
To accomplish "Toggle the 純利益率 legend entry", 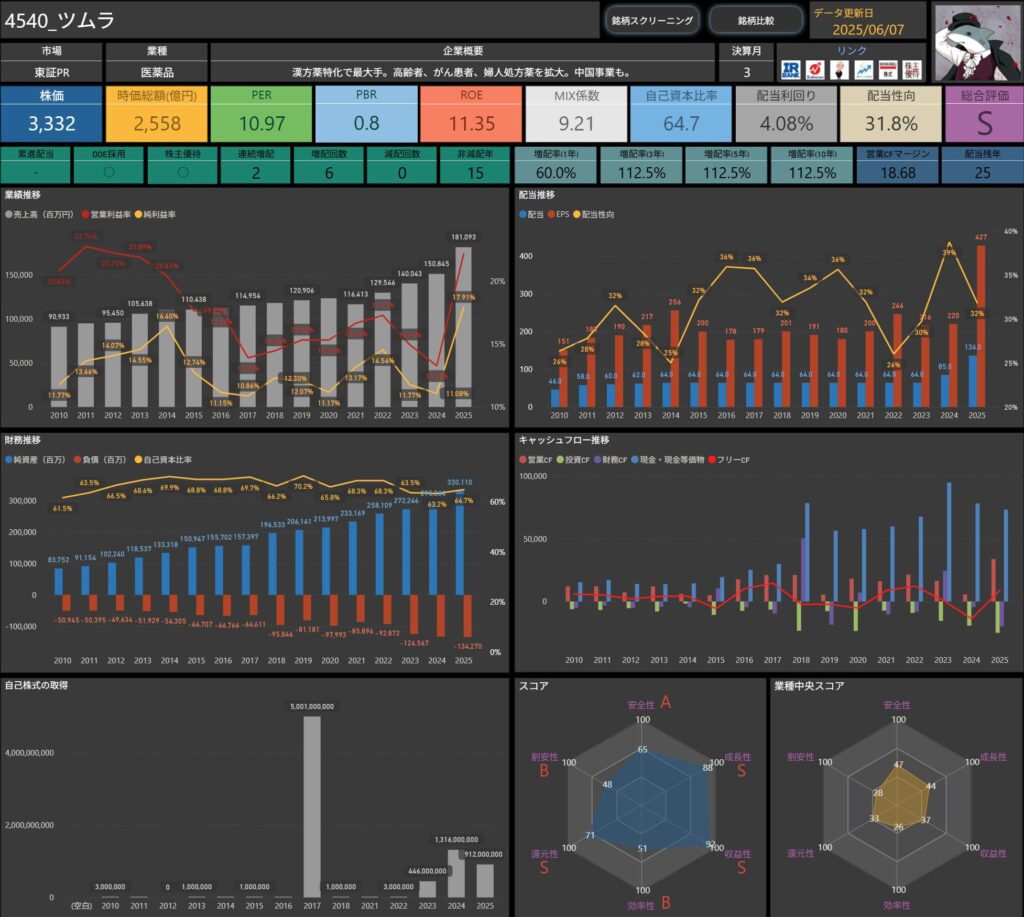I will pyautogui.click(x=155, y=214).
